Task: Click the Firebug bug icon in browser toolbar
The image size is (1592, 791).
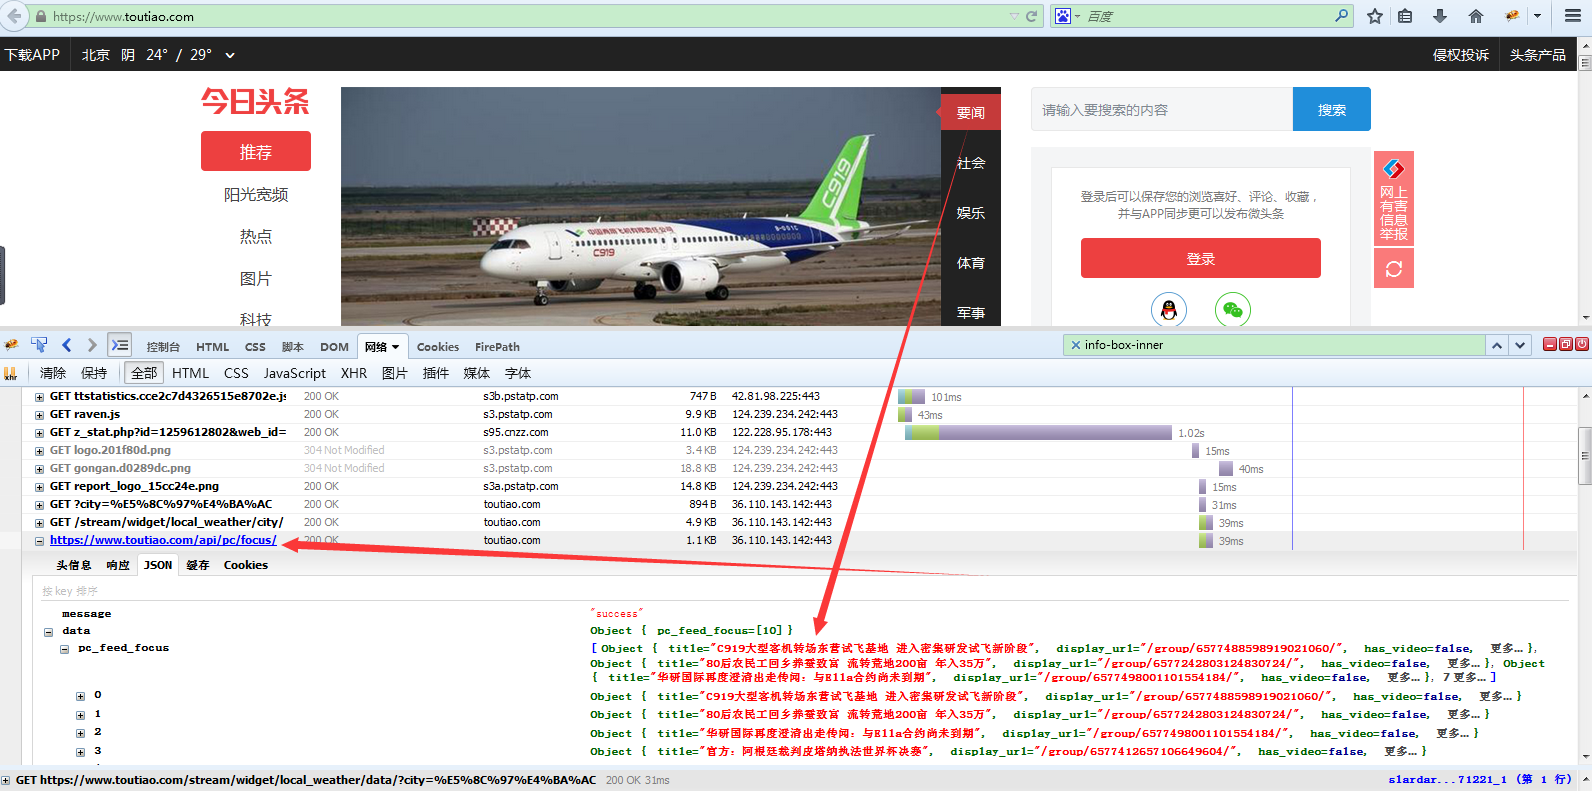Action: 1512,16
